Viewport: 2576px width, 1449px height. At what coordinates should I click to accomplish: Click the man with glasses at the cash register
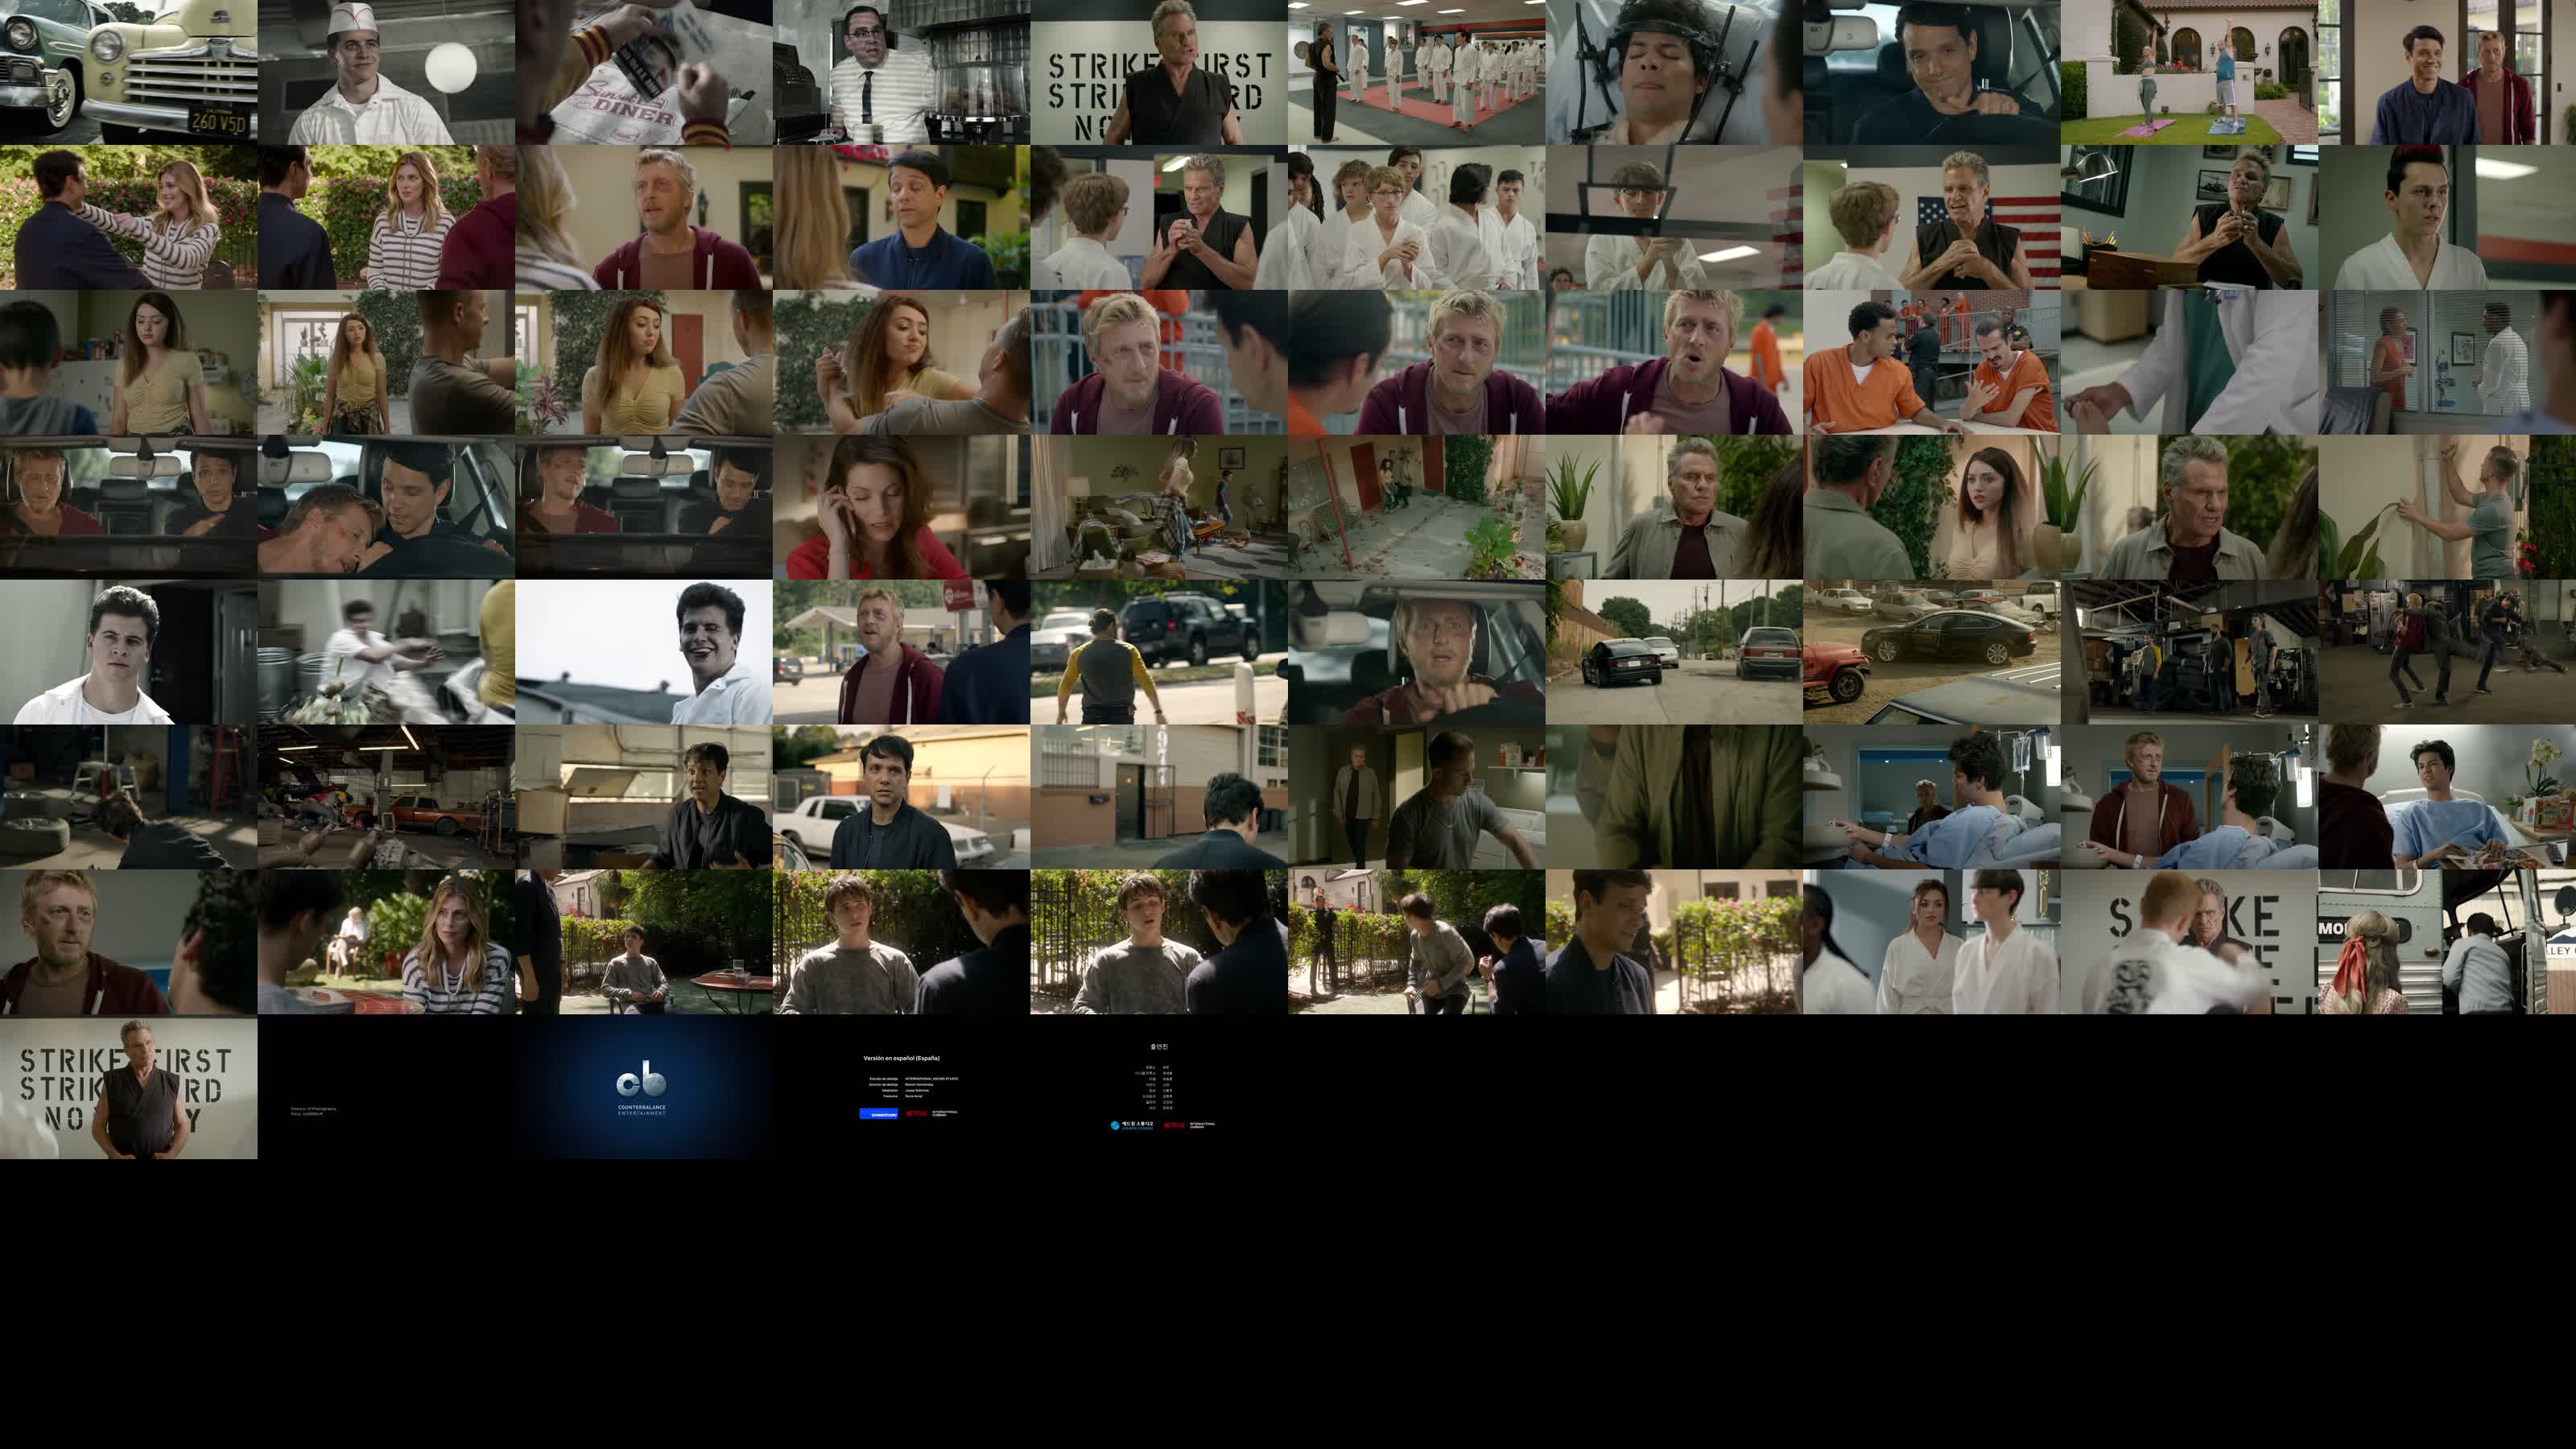coord(901,72)
